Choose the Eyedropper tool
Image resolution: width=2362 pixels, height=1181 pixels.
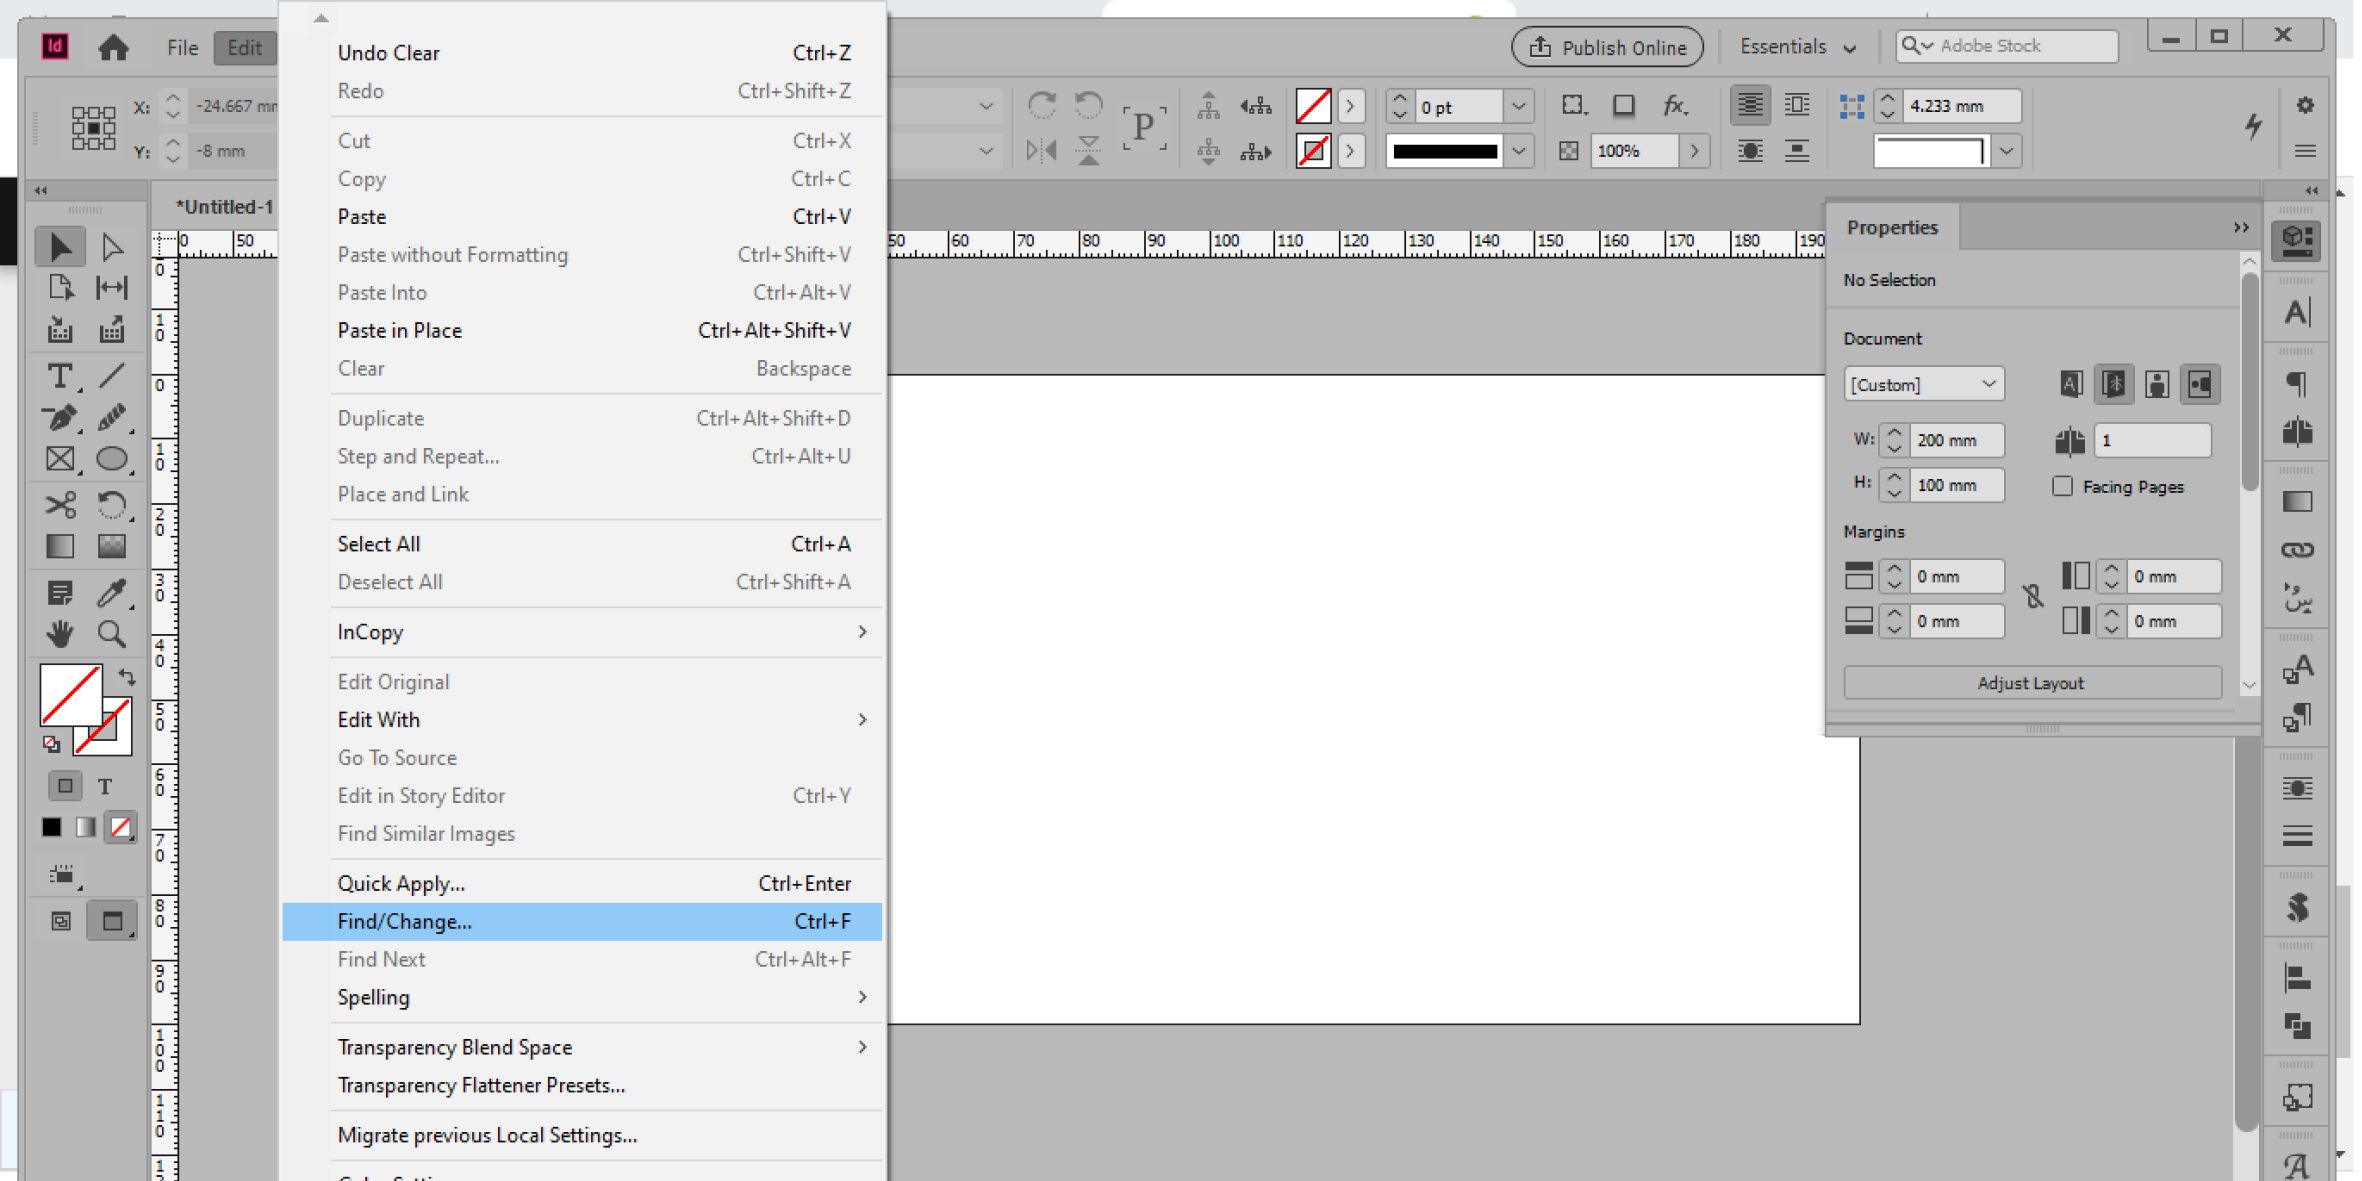click(x=111, y=592)
